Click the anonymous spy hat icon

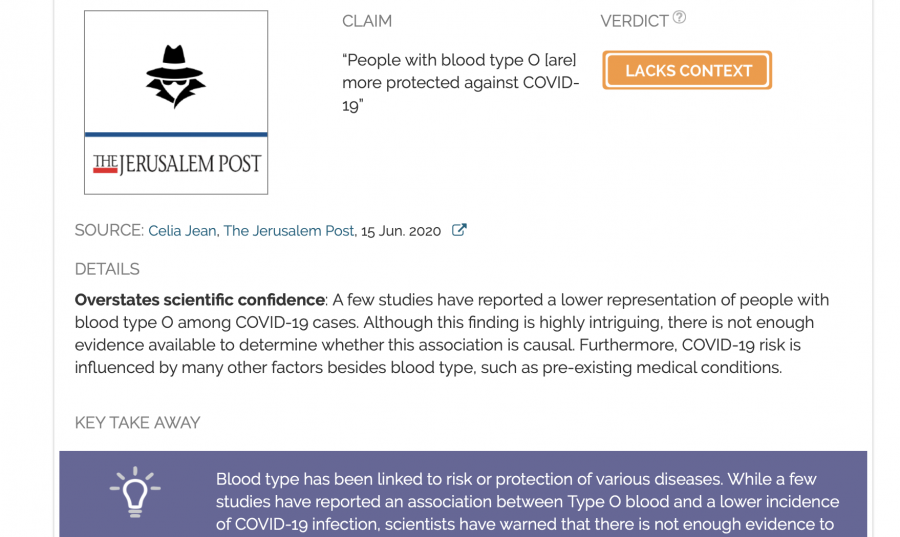175,77
